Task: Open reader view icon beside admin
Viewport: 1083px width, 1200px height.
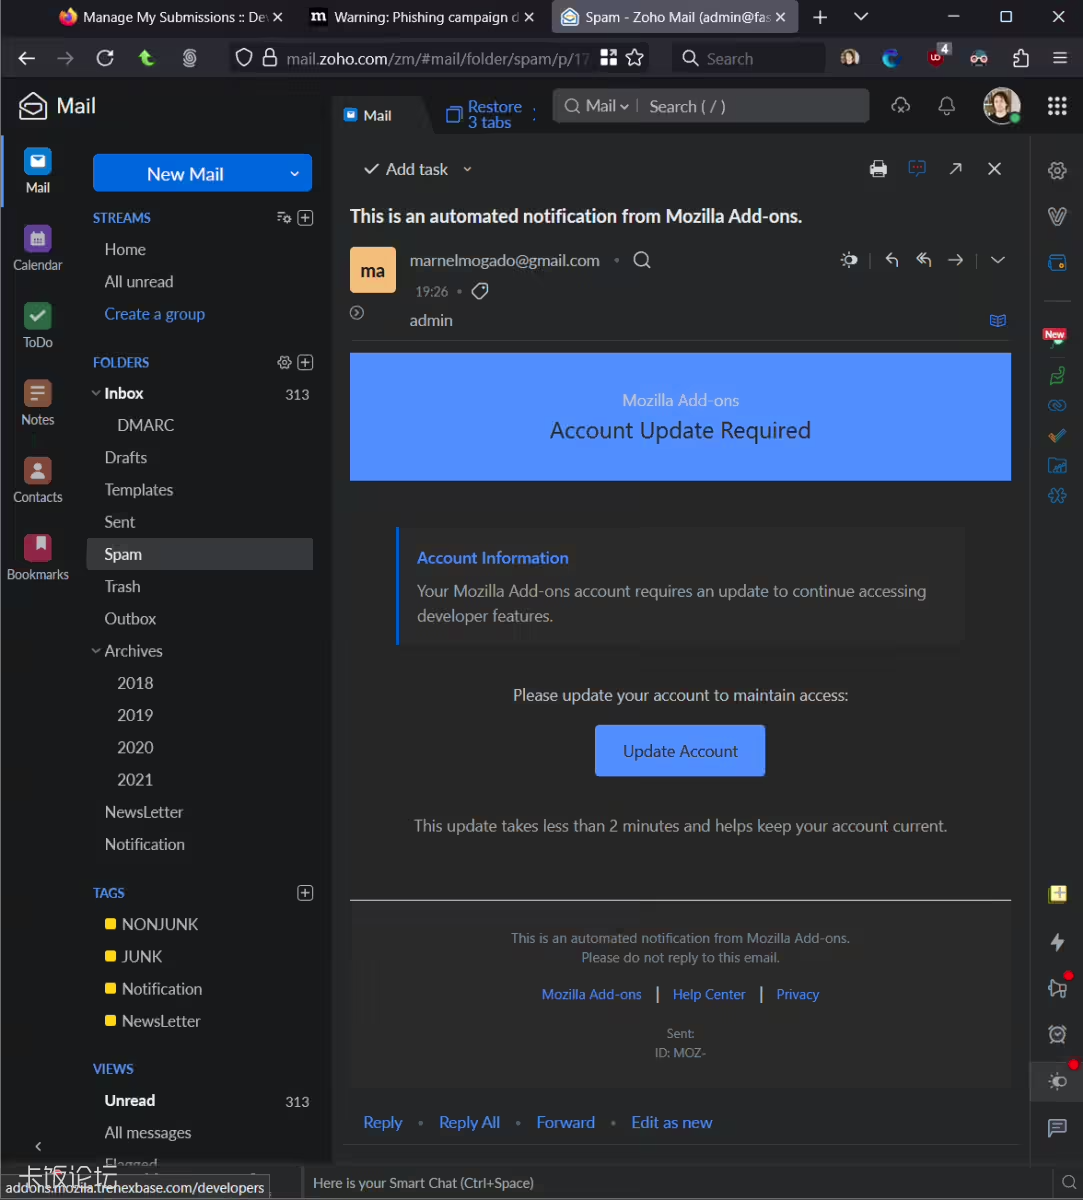Action: pyautogui.click(x=997, y=321)
